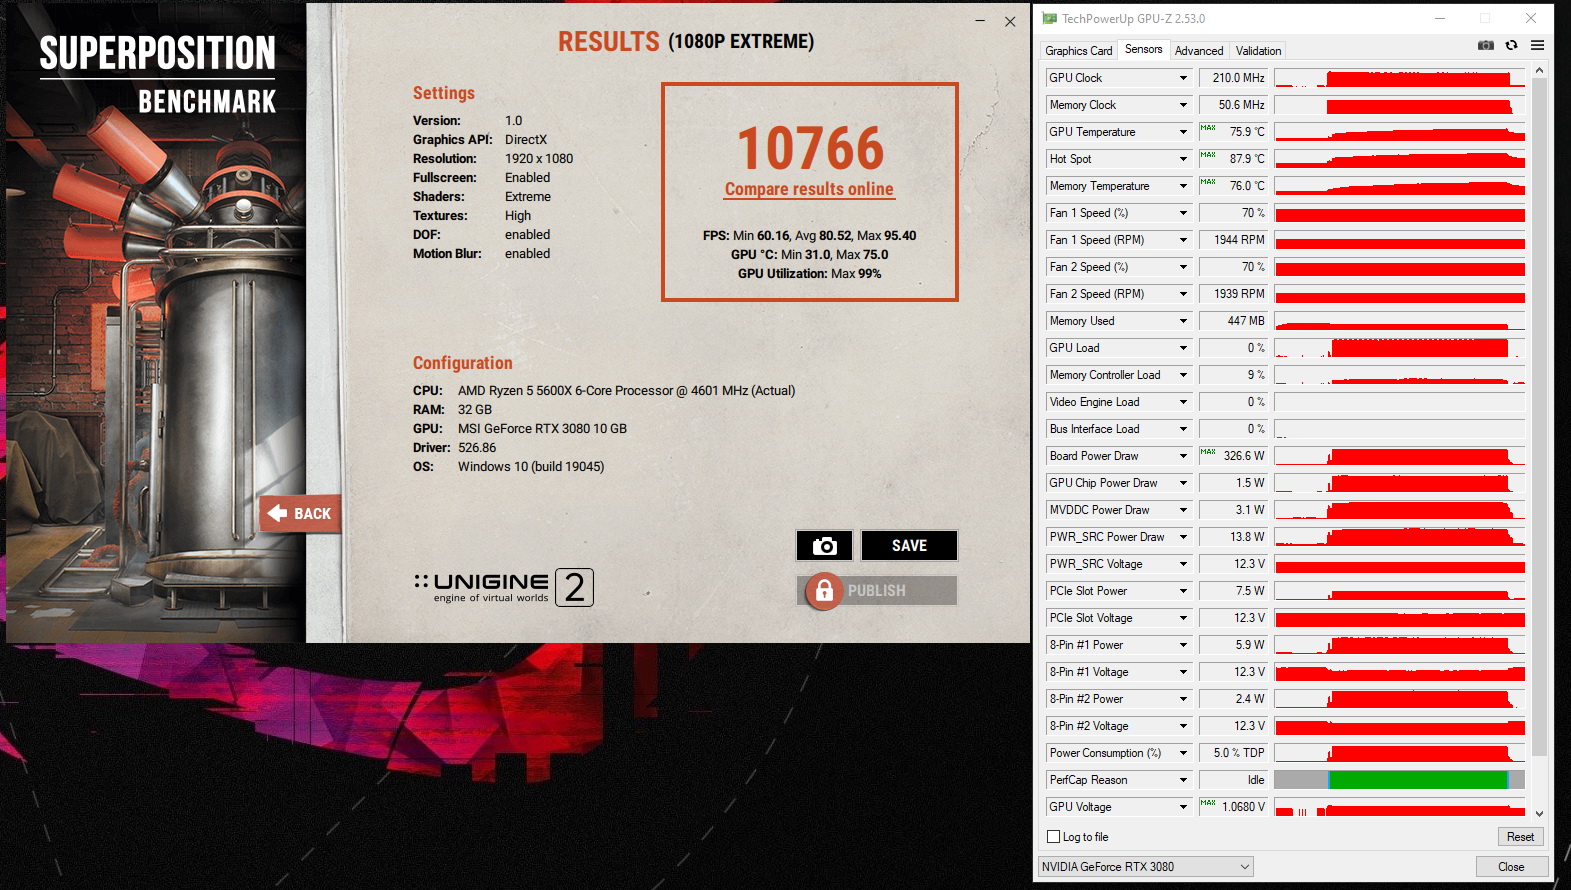
Task: Click the GPU Clock history graph
Action: click(x=1399, y=78)
